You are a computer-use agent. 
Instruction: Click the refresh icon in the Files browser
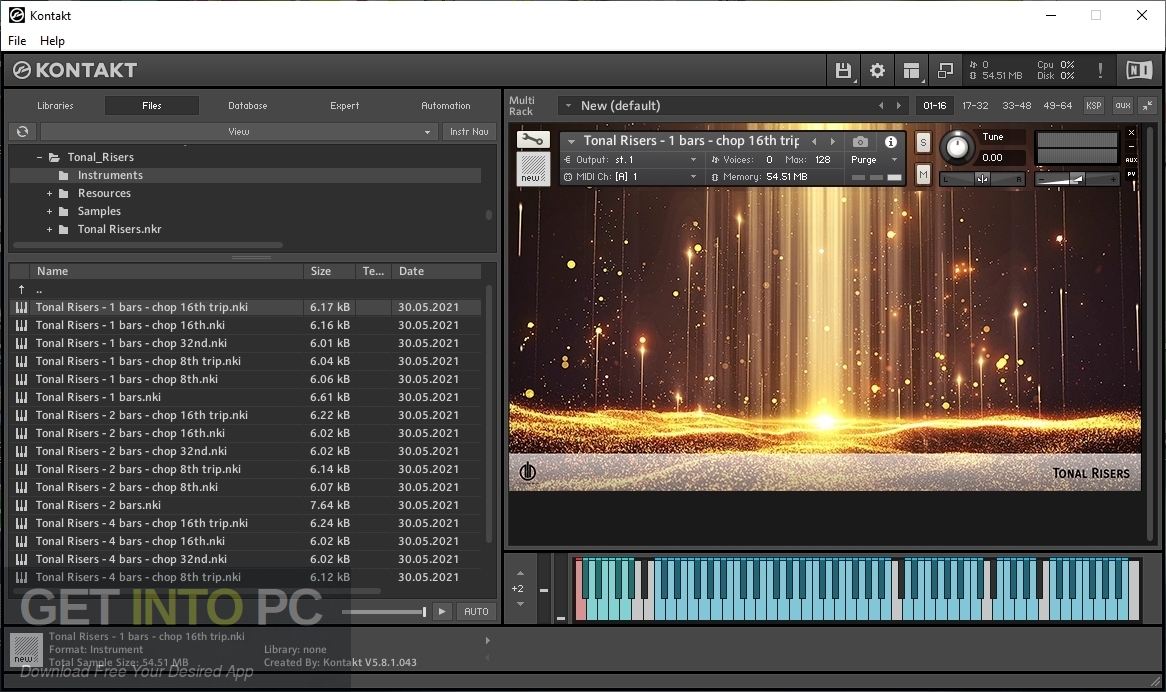[x=22, y=132]
